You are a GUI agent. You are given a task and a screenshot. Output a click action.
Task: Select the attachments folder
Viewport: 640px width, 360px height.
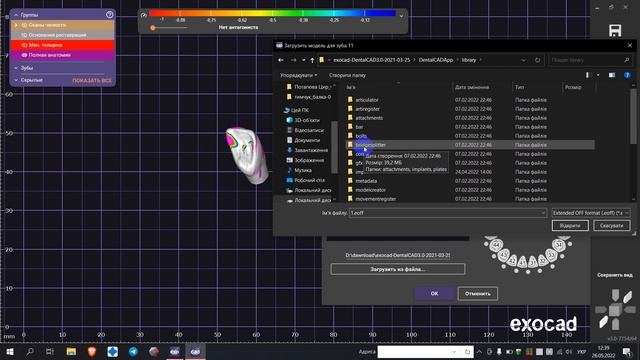point(369,118)
